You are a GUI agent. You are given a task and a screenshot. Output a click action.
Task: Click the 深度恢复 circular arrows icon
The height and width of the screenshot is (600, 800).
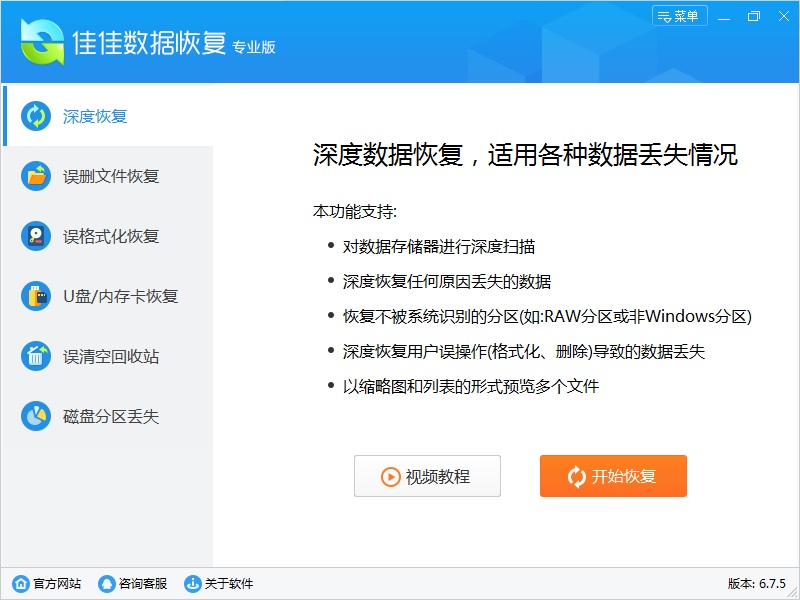tap(36, 116)
